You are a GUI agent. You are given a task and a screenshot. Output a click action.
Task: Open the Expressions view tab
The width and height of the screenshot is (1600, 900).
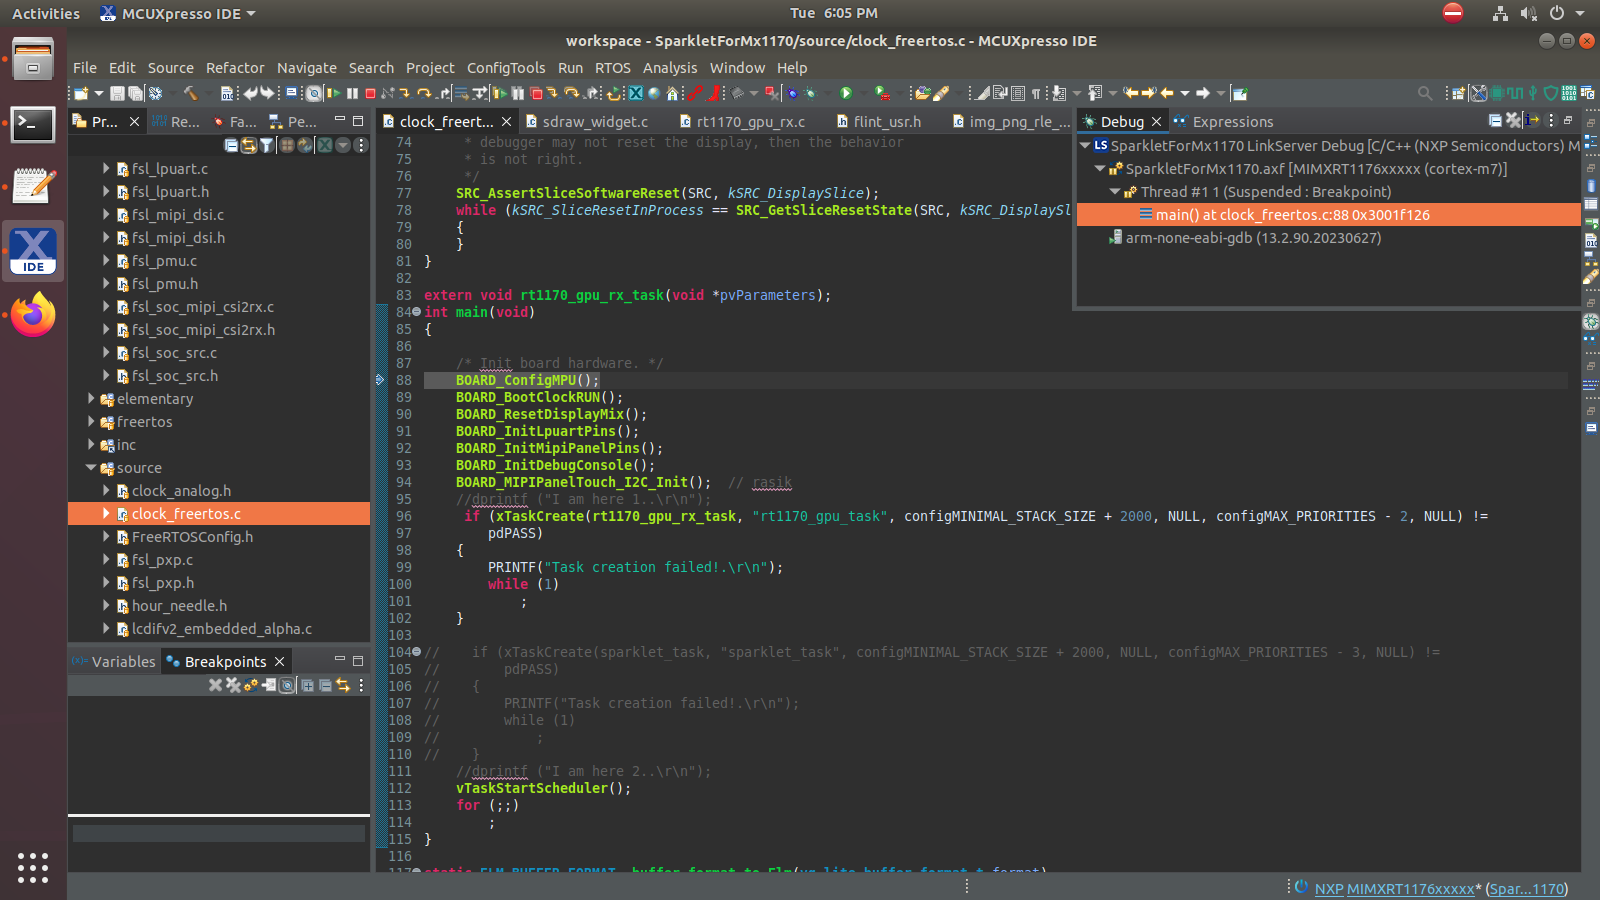tap(1232, 122)
